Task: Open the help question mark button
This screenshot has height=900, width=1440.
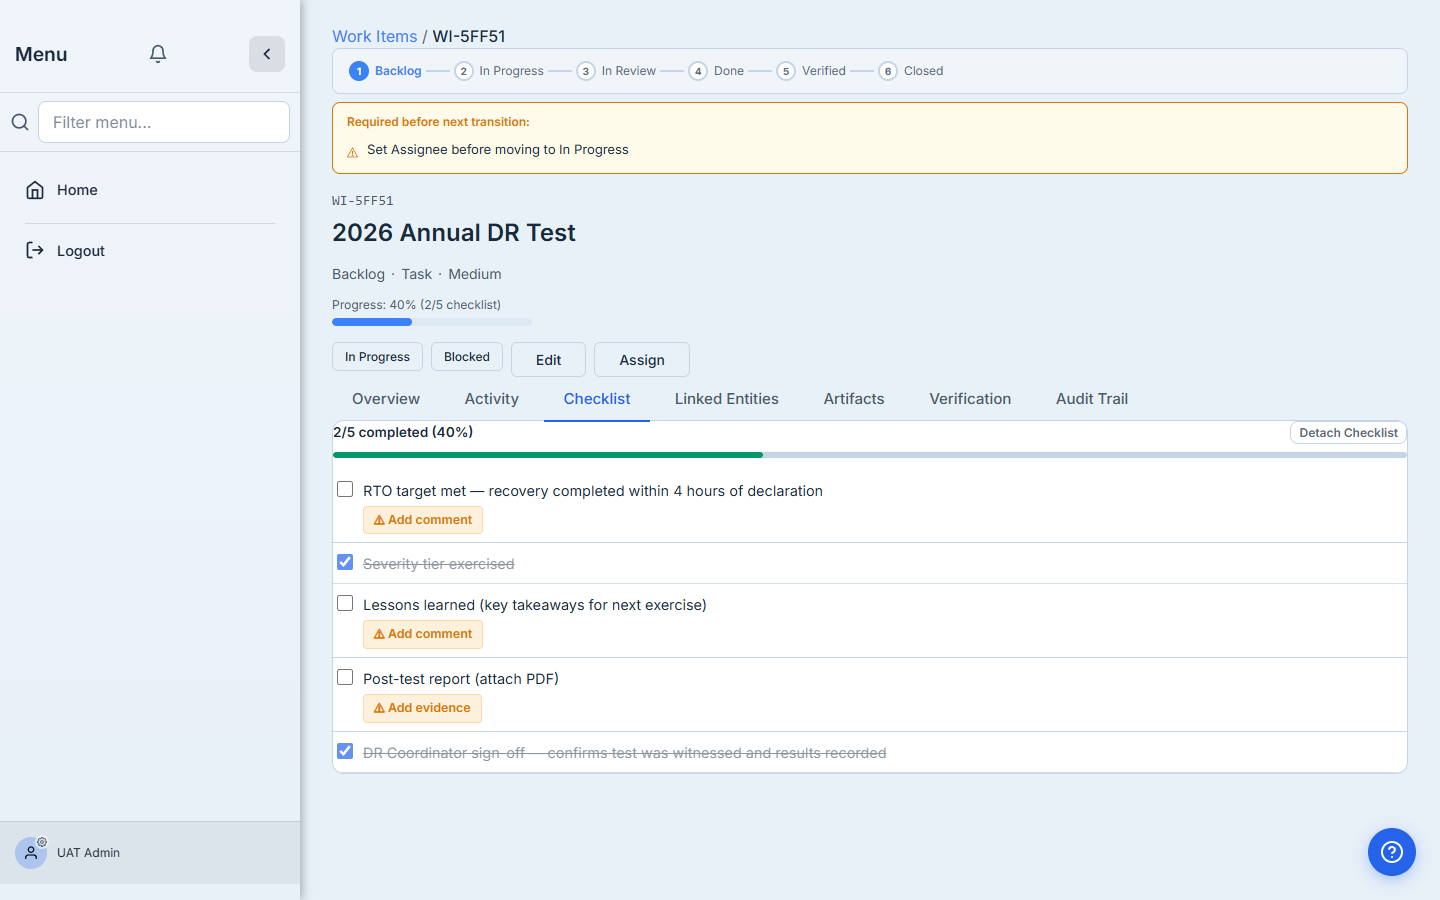Action: click(1392, 852)
